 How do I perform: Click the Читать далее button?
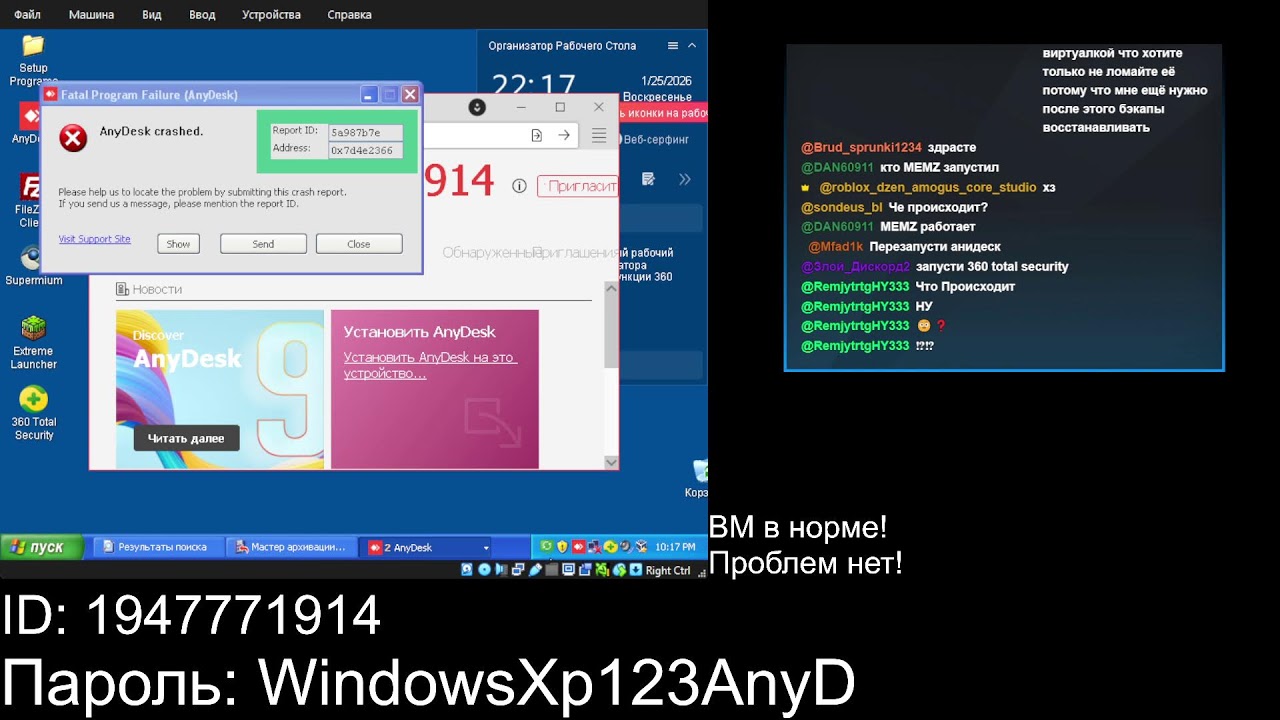coord(186,438)
